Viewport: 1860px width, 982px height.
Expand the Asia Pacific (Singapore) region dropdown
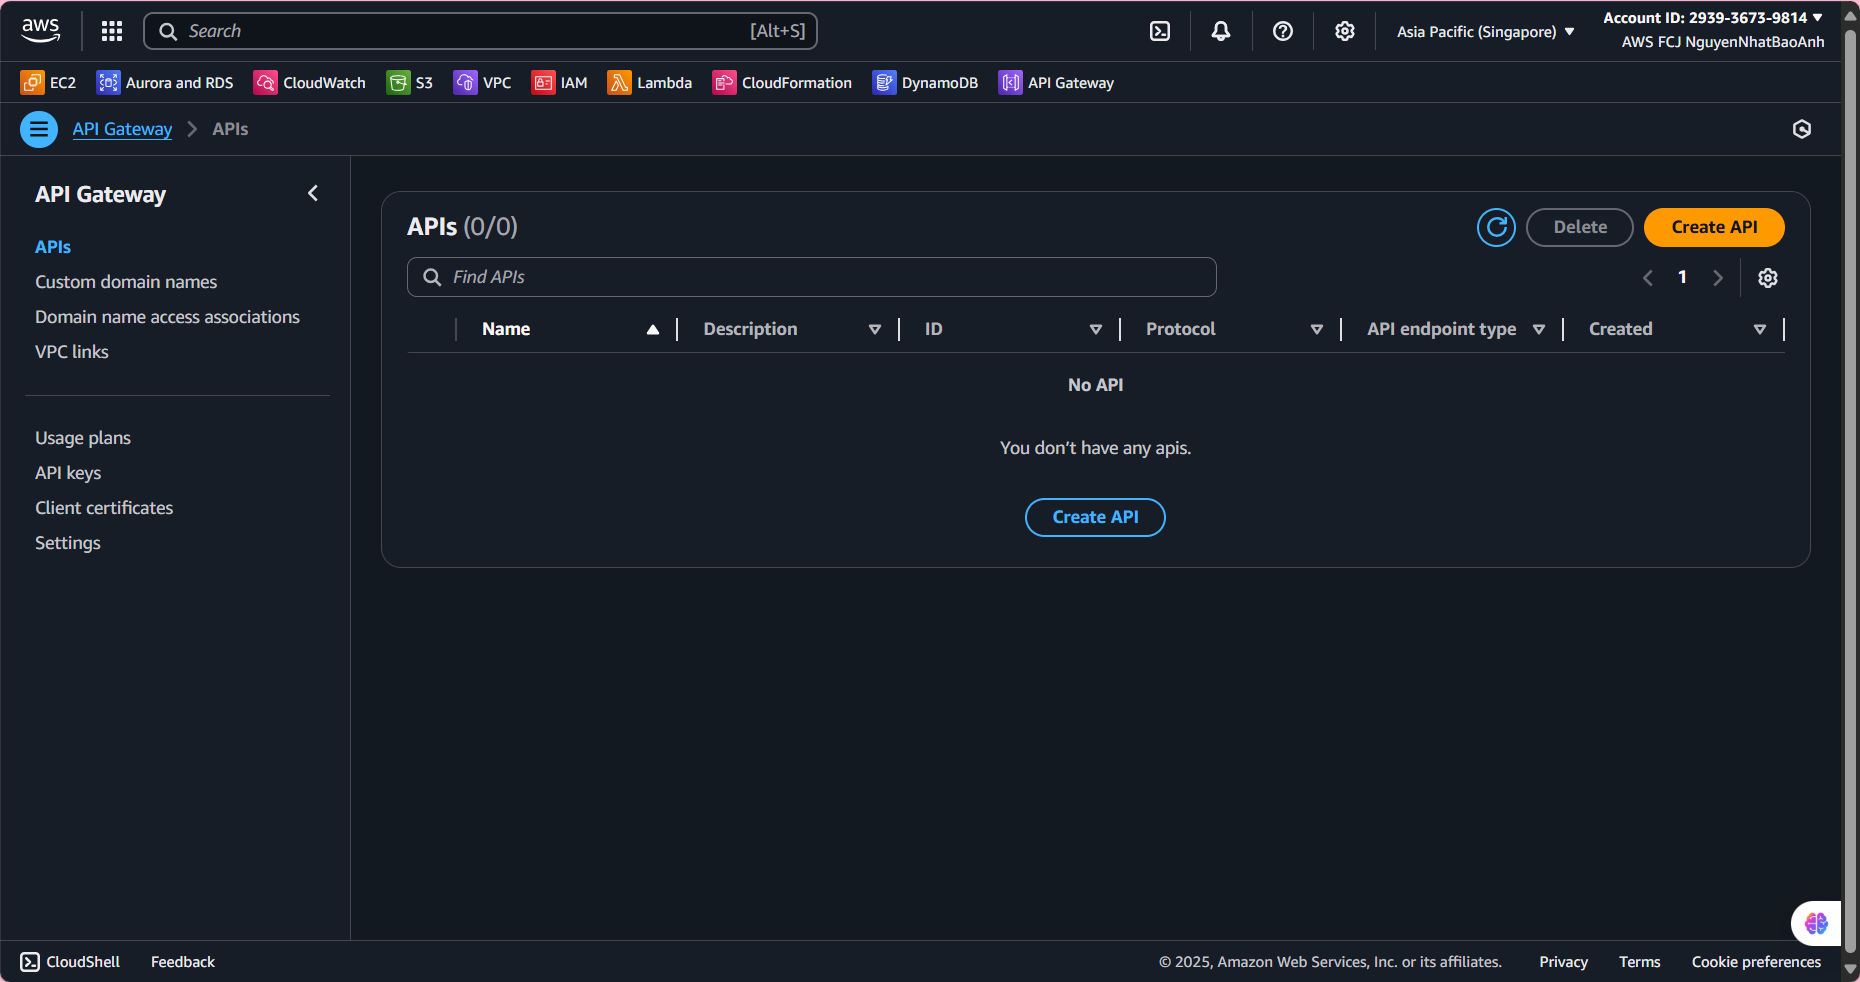pyautogui.click(x=1485, y=32)
